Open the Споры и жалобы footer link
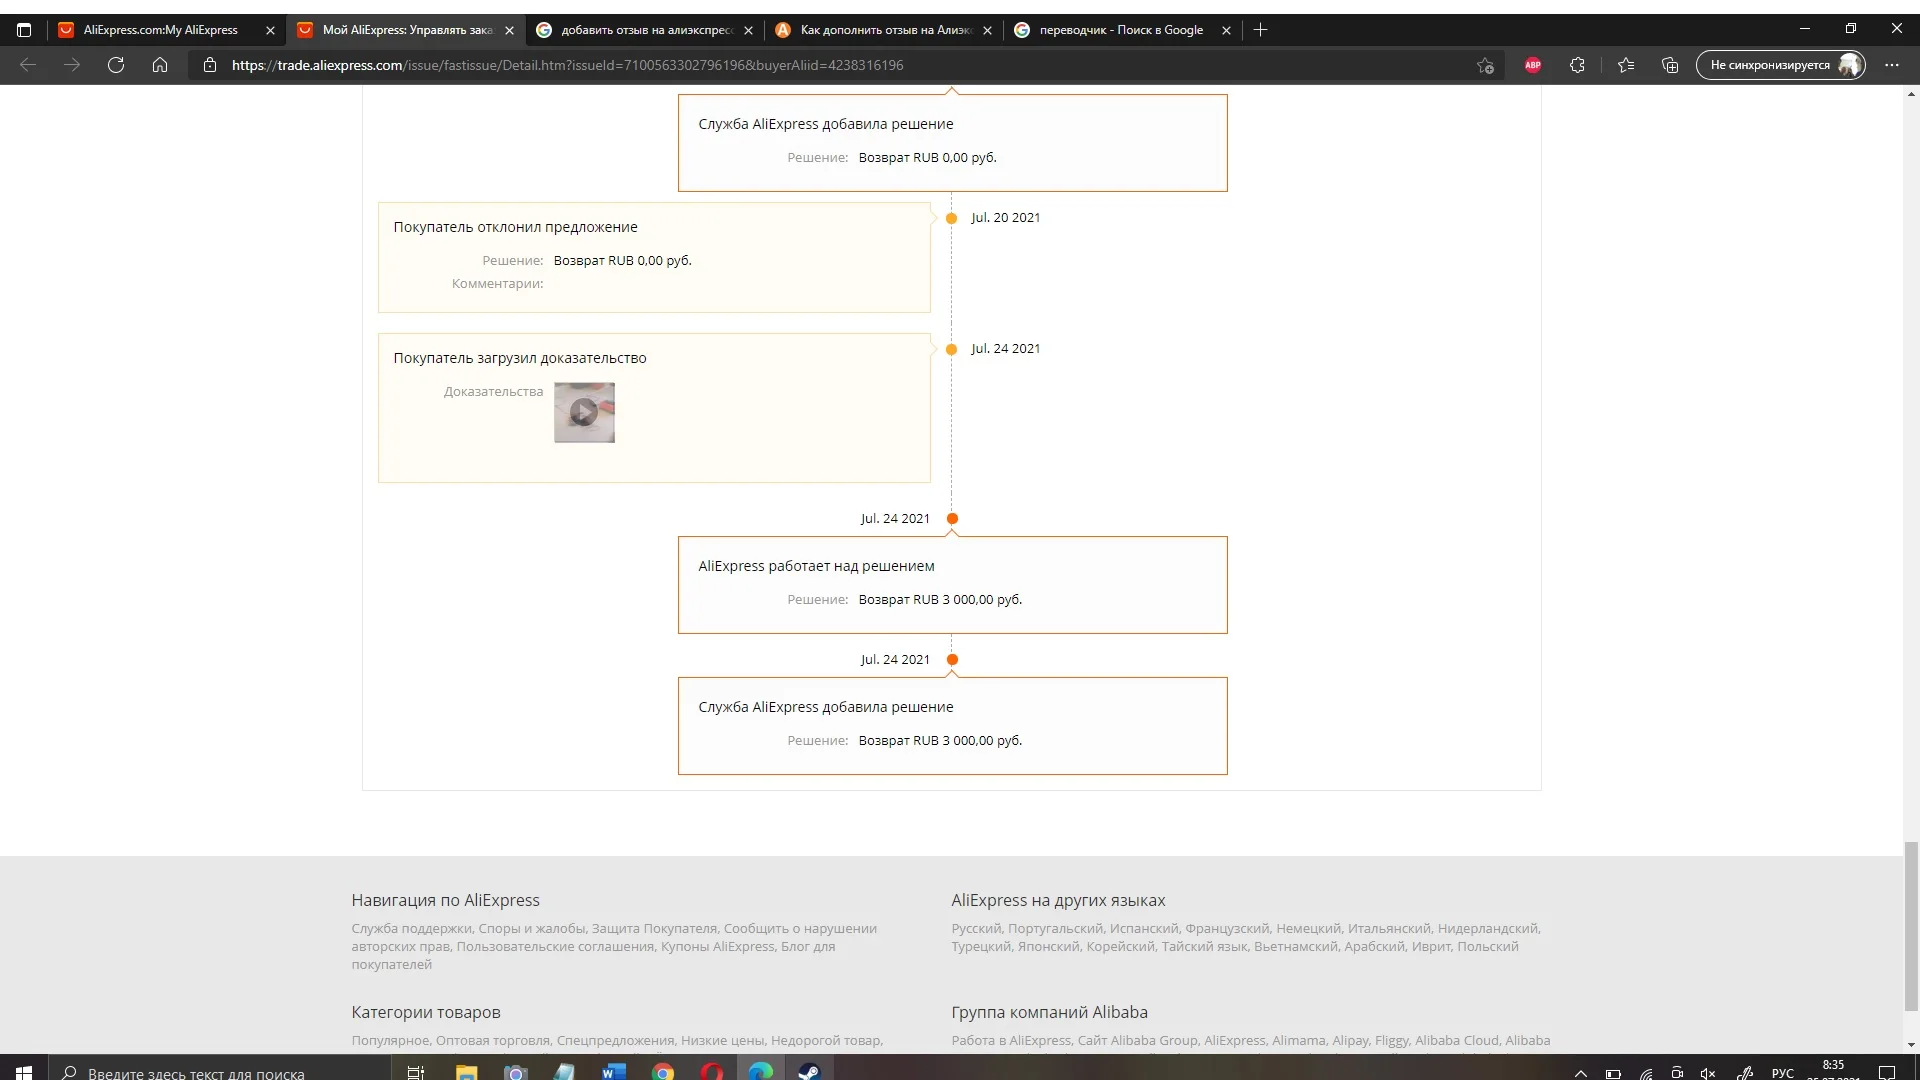 (x=531, y=928)
